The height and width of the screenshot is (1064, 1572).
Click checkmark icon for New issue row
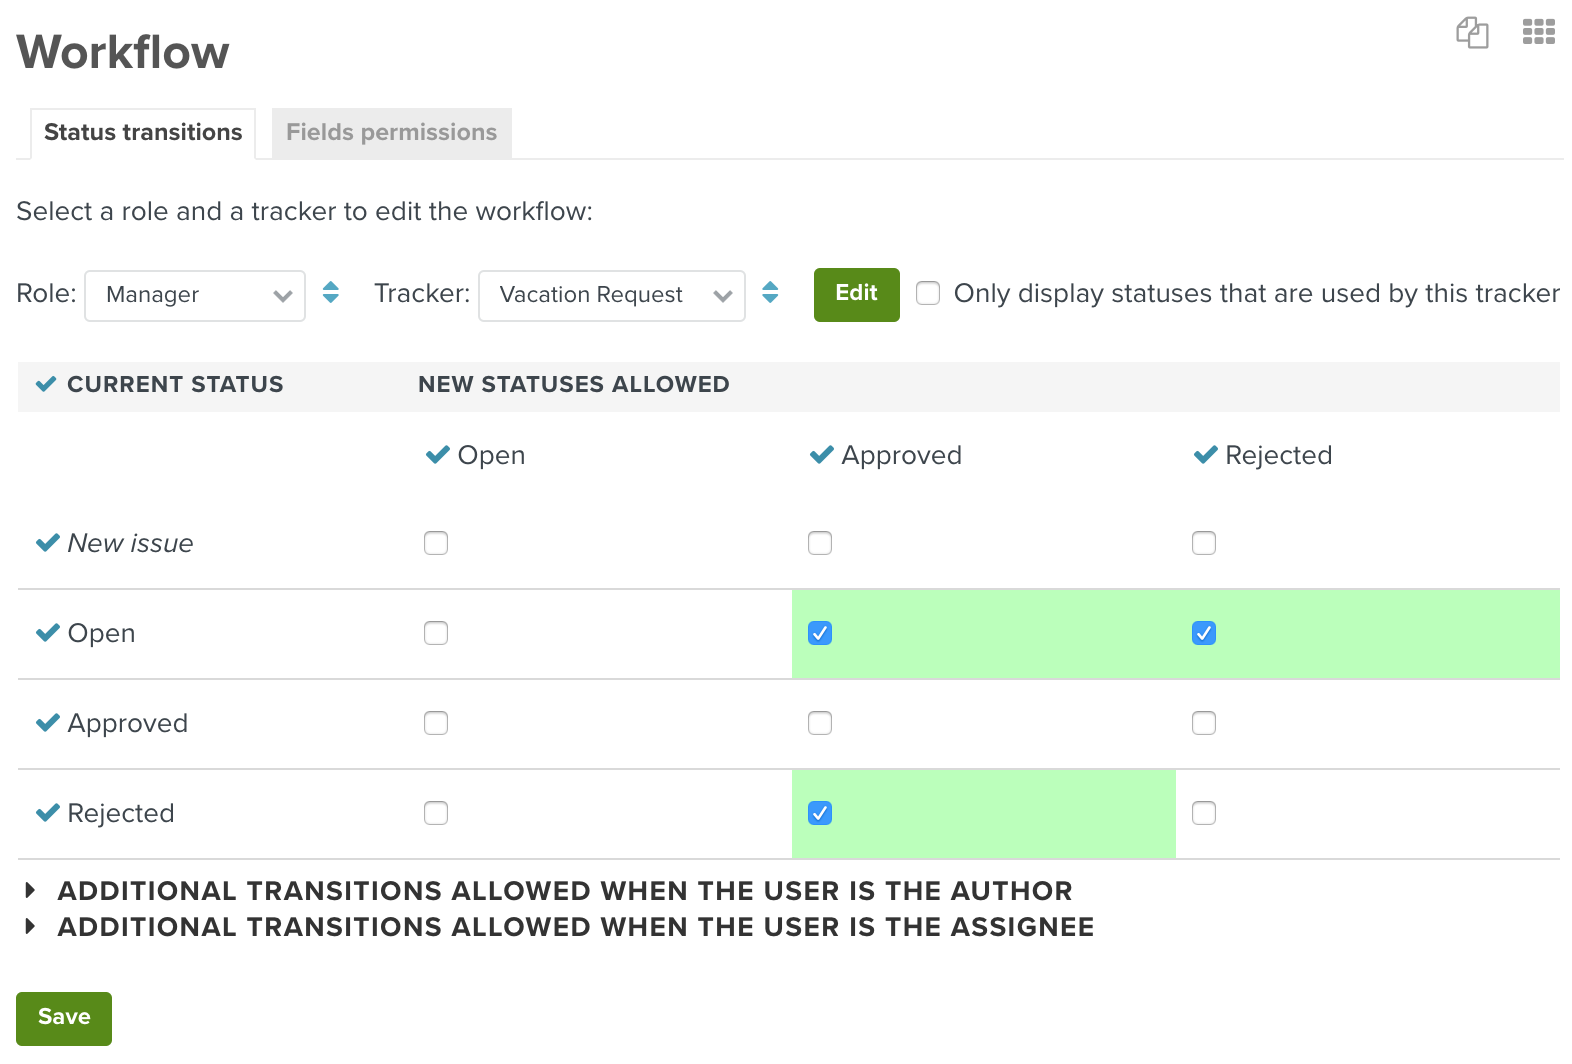[x=47, y=543]
